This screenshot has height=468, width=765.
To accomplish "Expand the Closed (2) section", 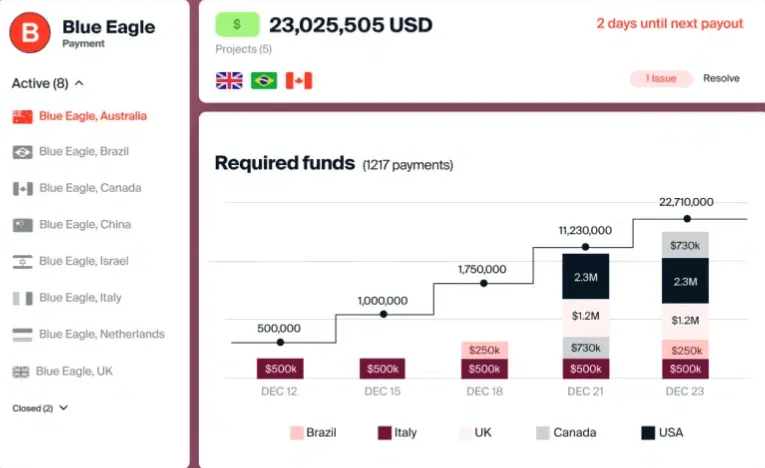I will 63,407.
